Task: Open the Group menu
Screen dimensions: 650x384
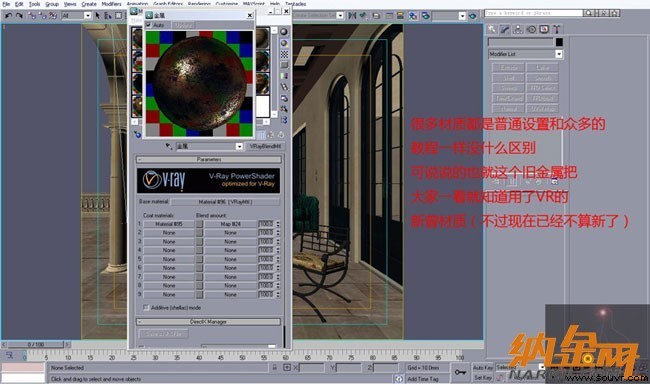Action: click(52, 4)
